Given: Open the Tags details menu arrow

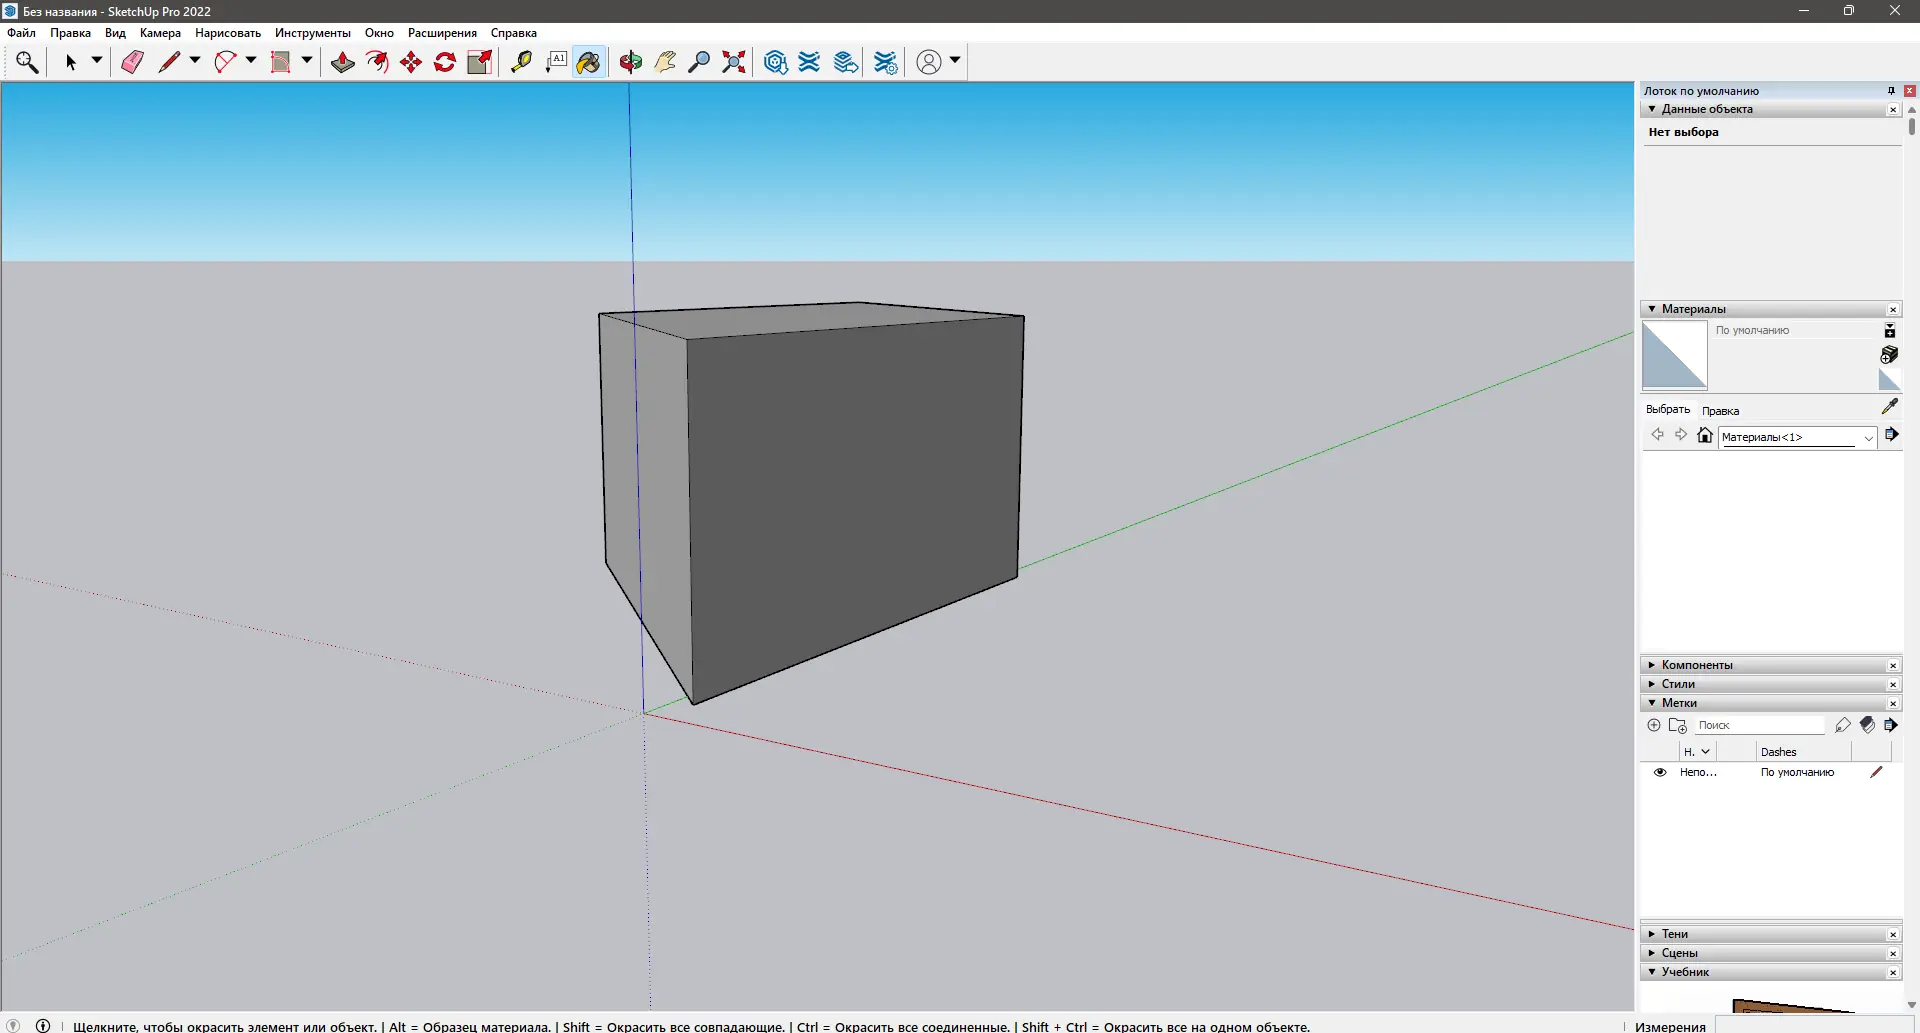Looking at the screenshot, I should [x=1891, y=725].
